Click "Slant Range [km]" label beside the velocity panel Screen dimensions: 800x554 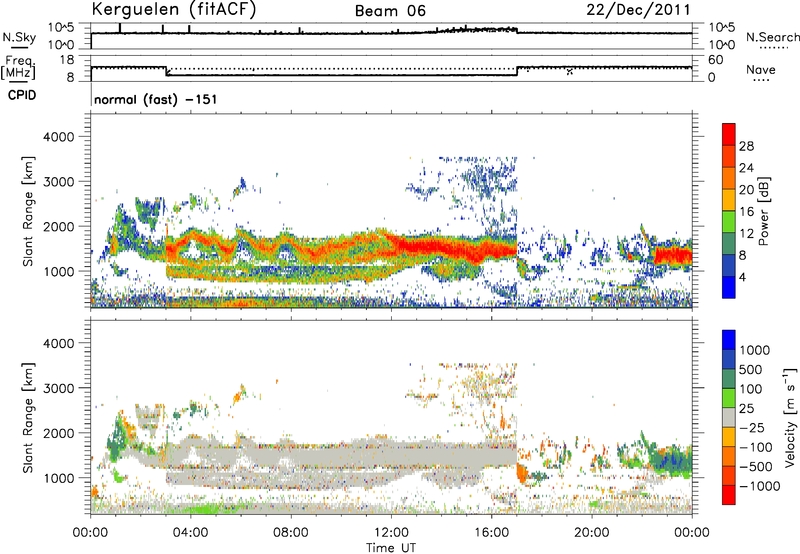point(28,417)
